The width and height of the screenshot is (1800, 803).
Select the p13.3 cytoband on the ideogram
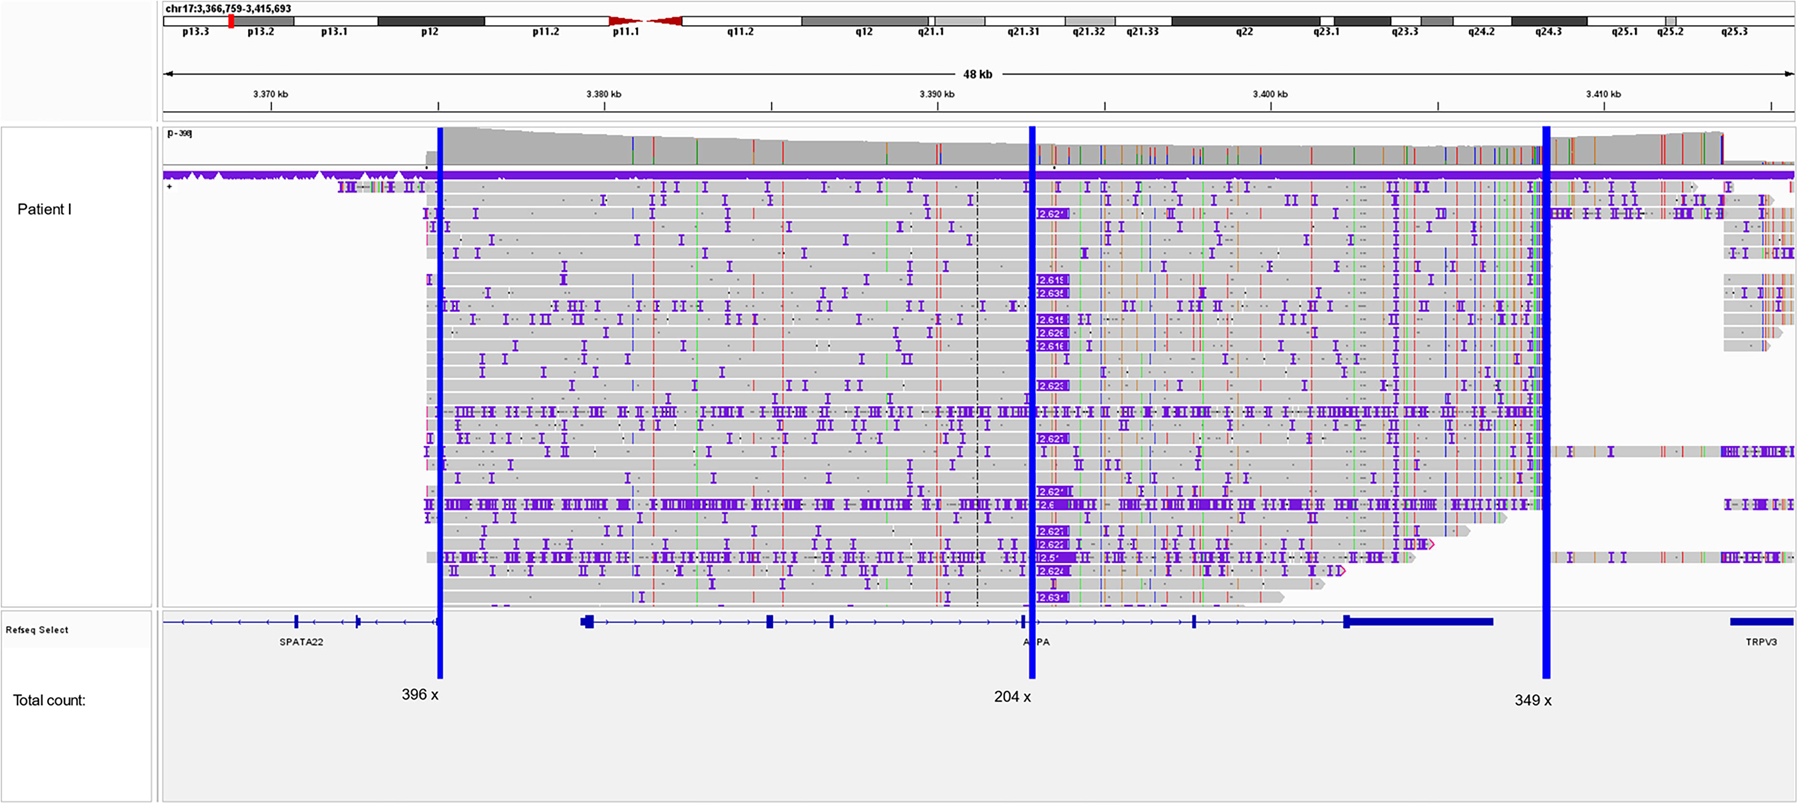(x=196, y=21)
